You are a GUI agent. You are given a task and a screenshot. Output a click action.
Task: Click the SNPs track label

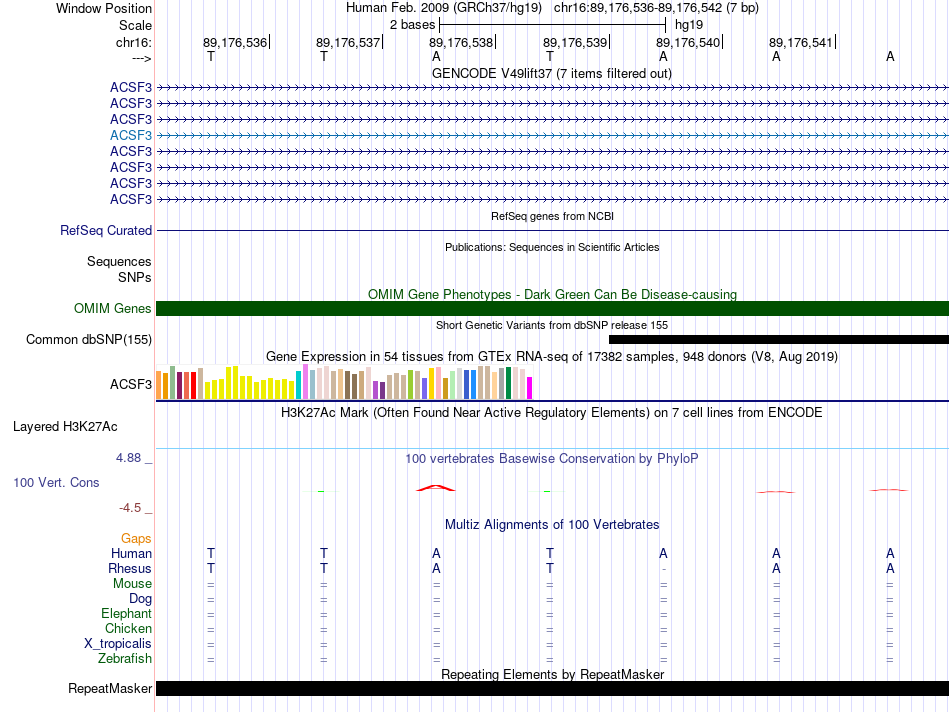(135, 277)
